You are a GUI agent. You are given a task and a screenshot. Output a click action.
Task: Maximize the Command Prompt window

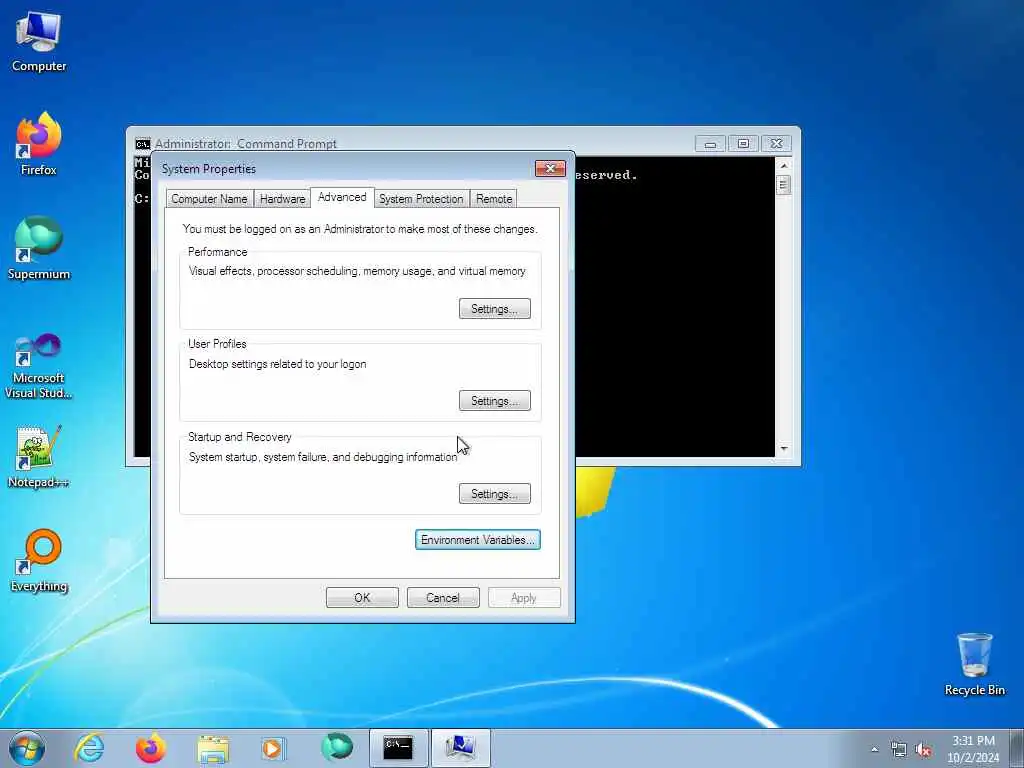point(743,144)
